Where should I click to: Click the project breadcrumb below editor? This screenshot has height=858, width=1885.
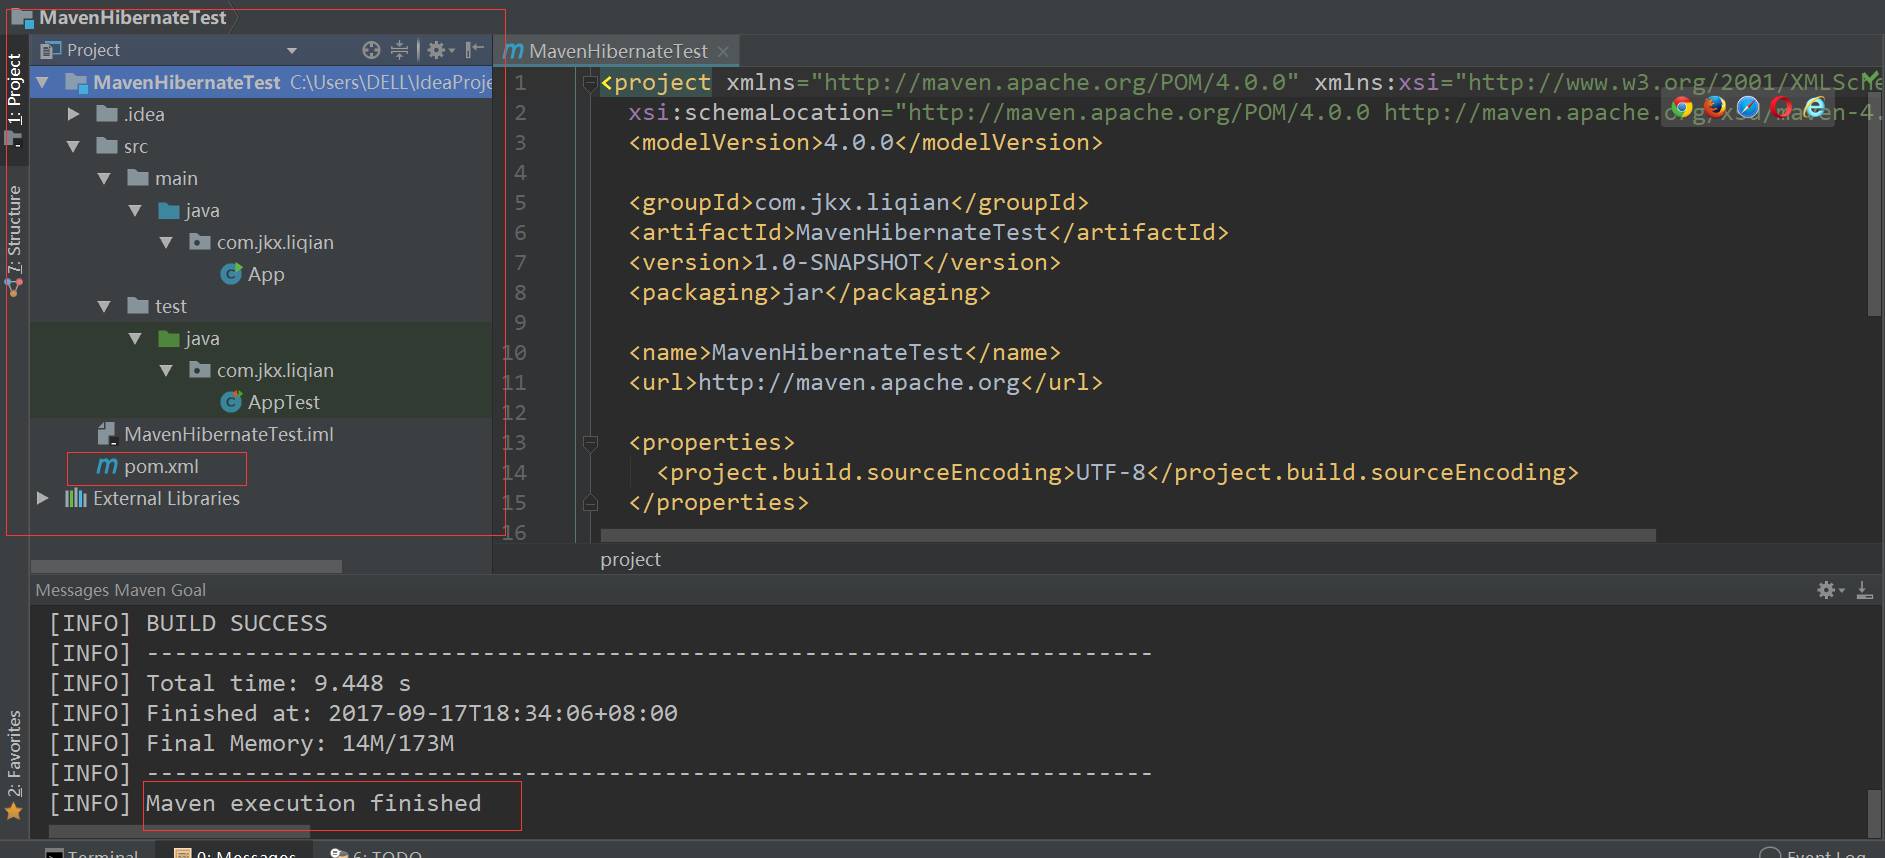click(630, 559)
